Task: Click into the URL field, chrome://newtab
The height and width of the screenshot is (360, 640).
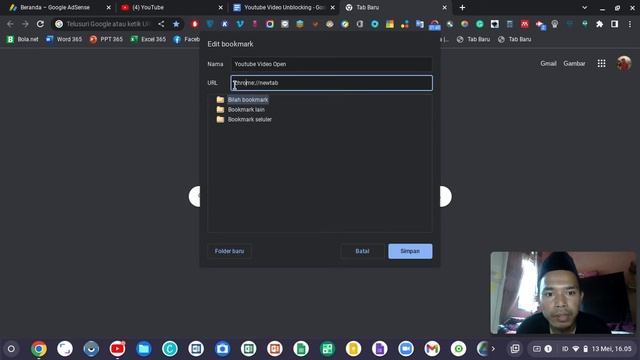Action: (x=331, y=83)
